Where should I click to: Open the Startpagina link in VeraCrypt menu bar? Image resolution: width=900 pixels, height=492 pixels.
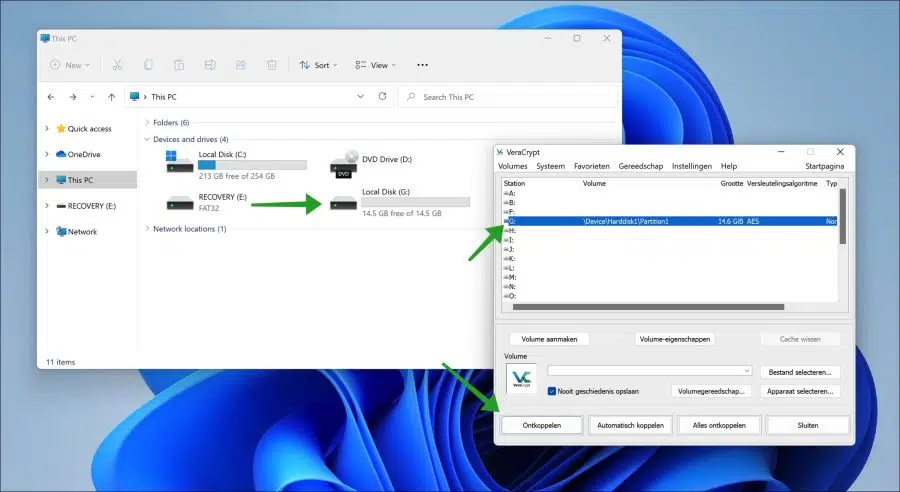pos(824,166)
